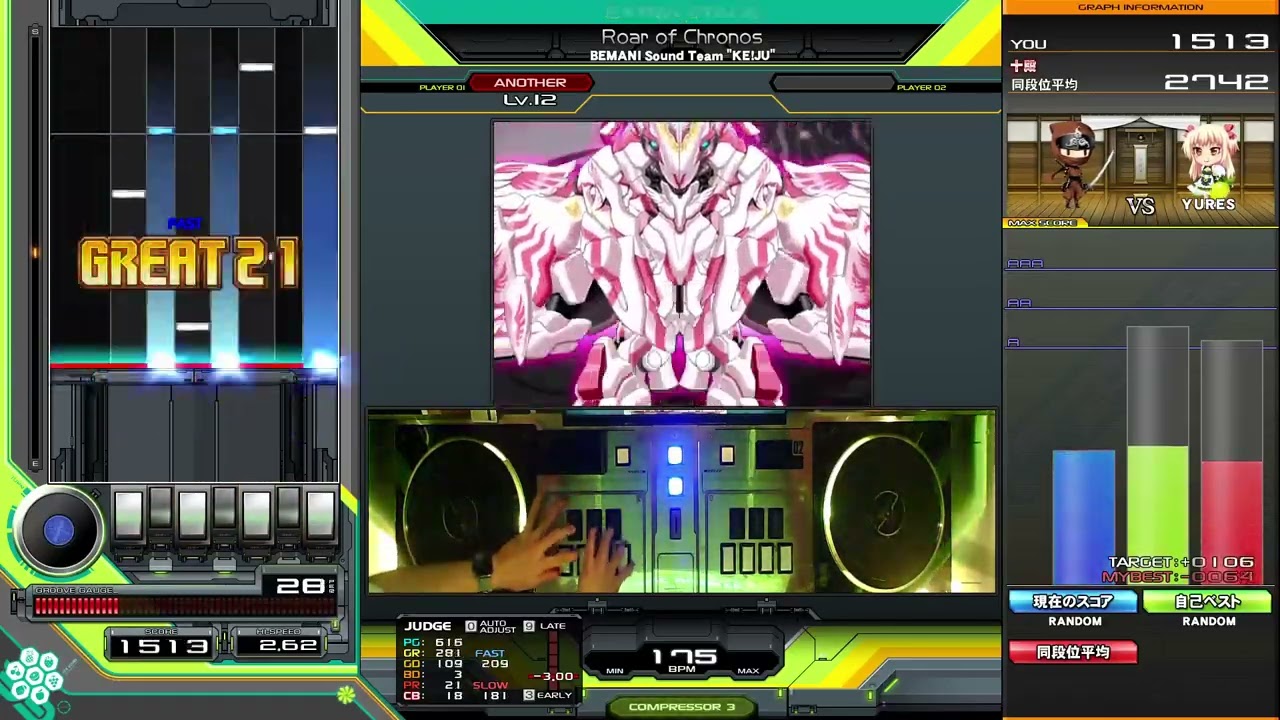This screenshot has height=720, width=1280.
Task: Click RANDOM label under 現在のスコア
Action: click(x=1075, y=622)
